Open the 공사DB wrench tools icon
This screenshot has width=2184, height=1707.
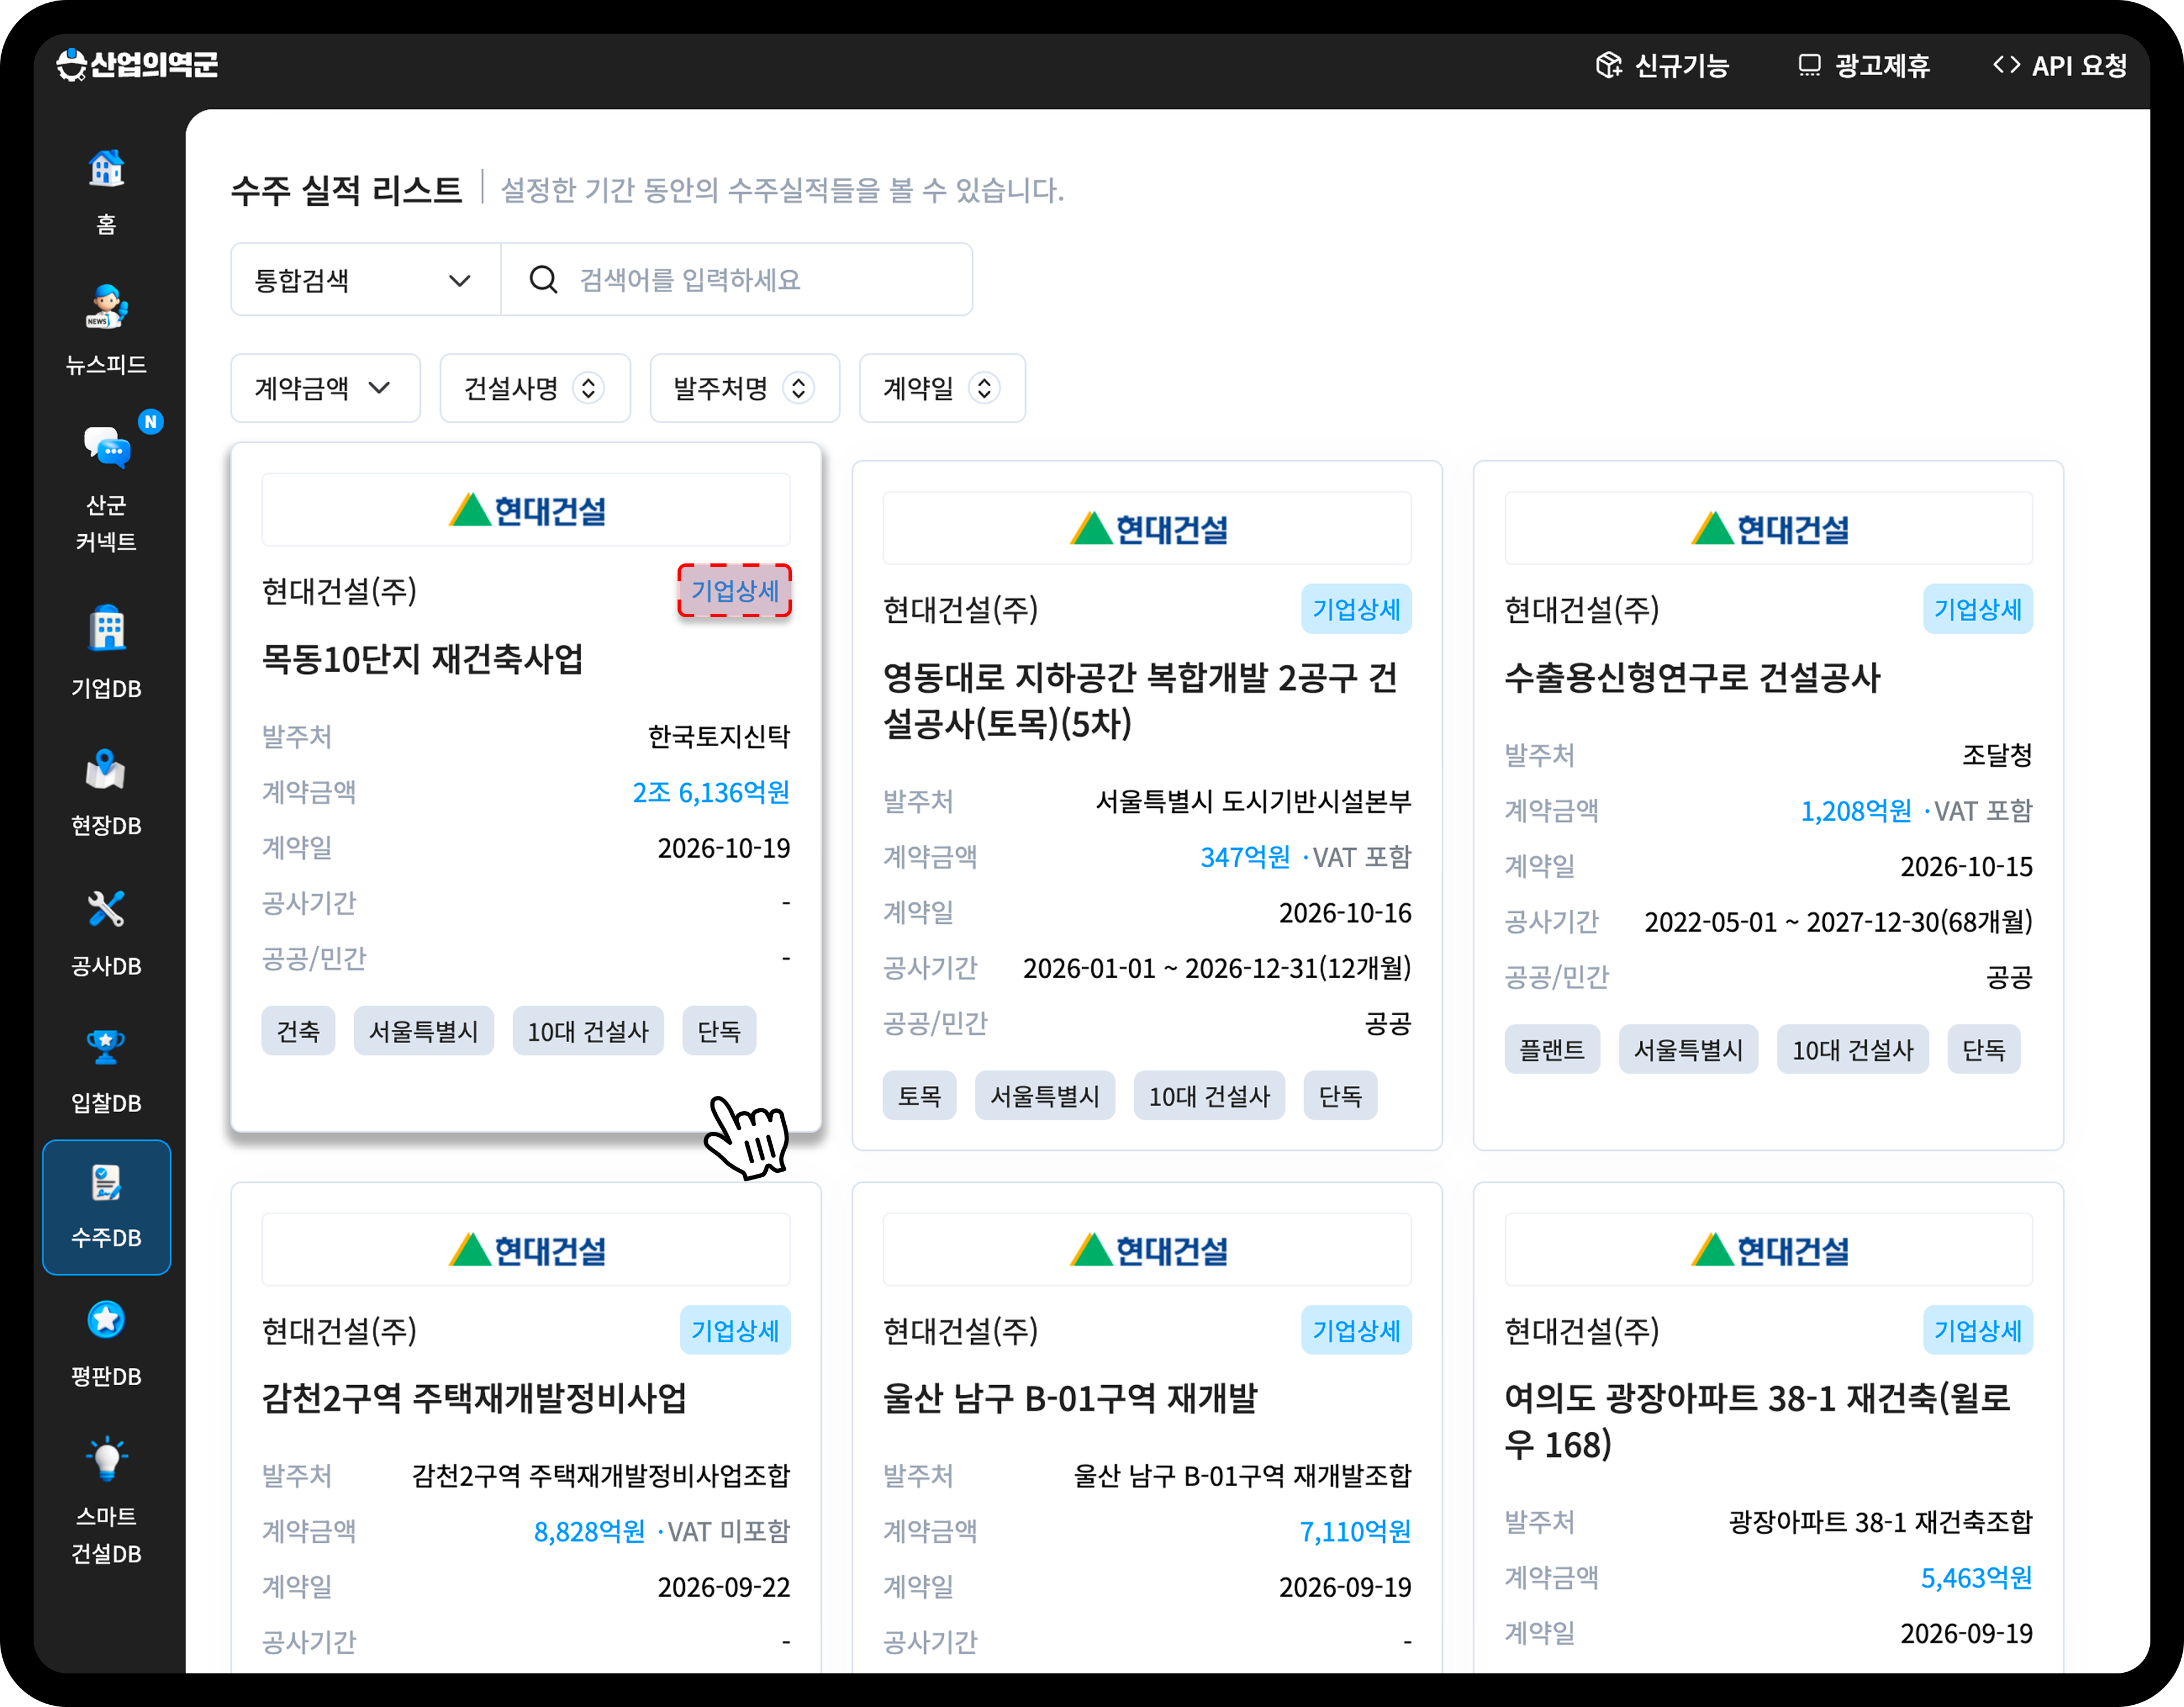[106, 908]
